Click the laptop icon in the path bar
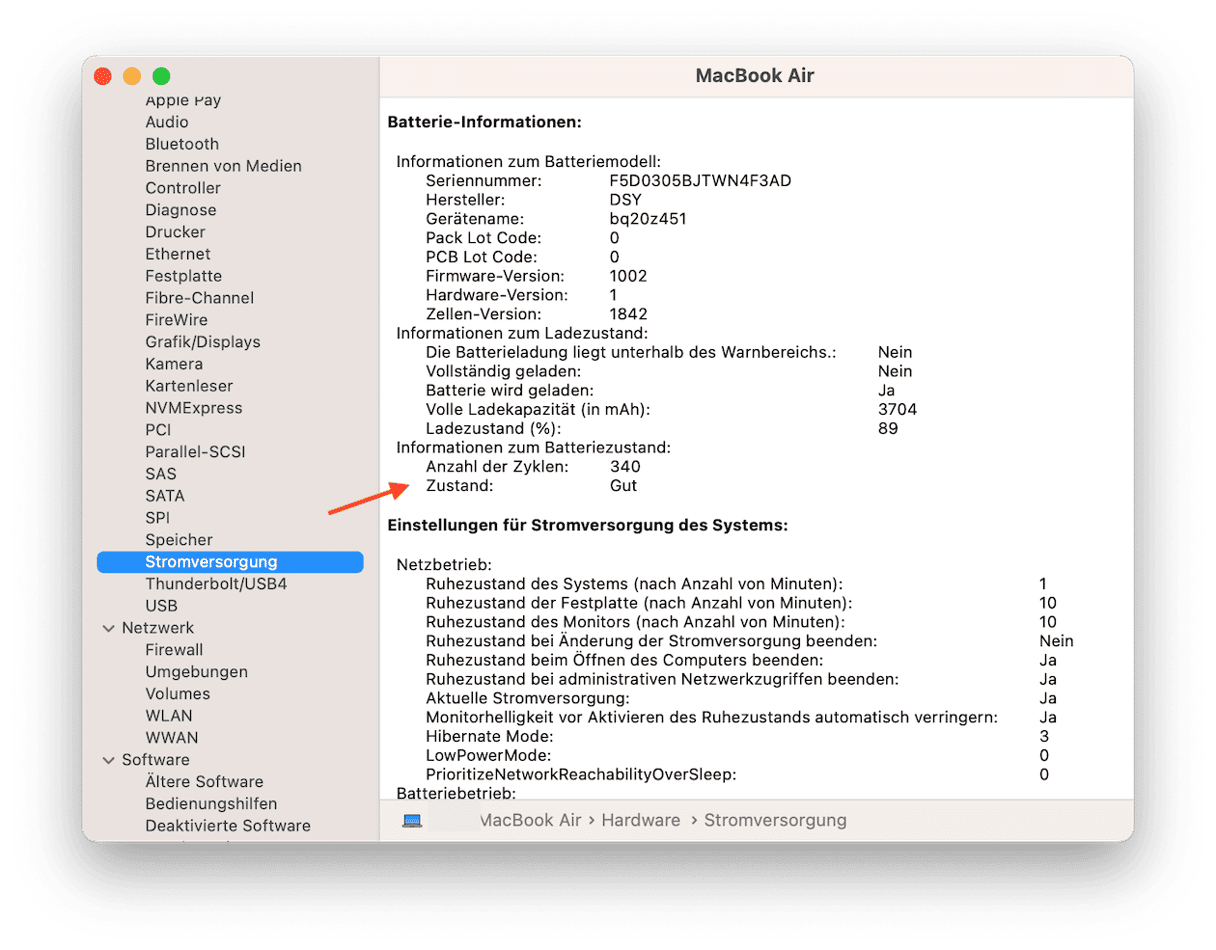Image resolution: width=1216 pixels, height=950 pixels. (x=412, y=820)
